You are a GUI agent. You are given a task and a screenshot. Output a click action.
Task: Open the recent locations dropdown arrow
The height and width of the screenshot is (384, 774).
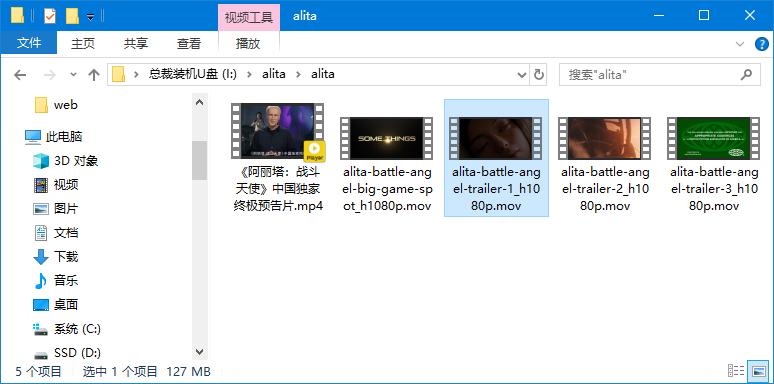pyautogui.click(x=74, y=75)
